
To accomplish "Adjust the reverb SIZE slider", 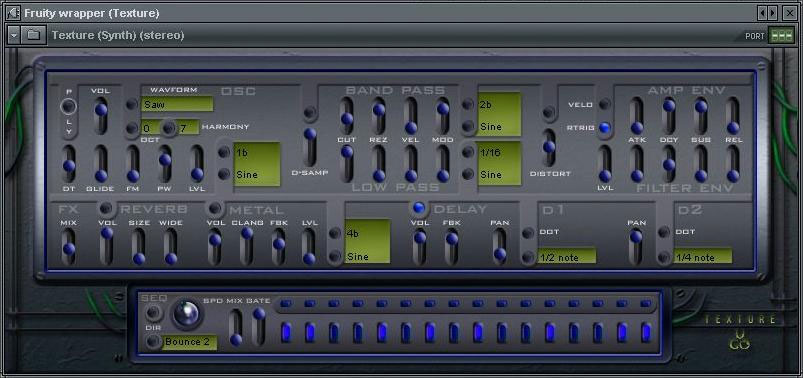I will (139, 247).
